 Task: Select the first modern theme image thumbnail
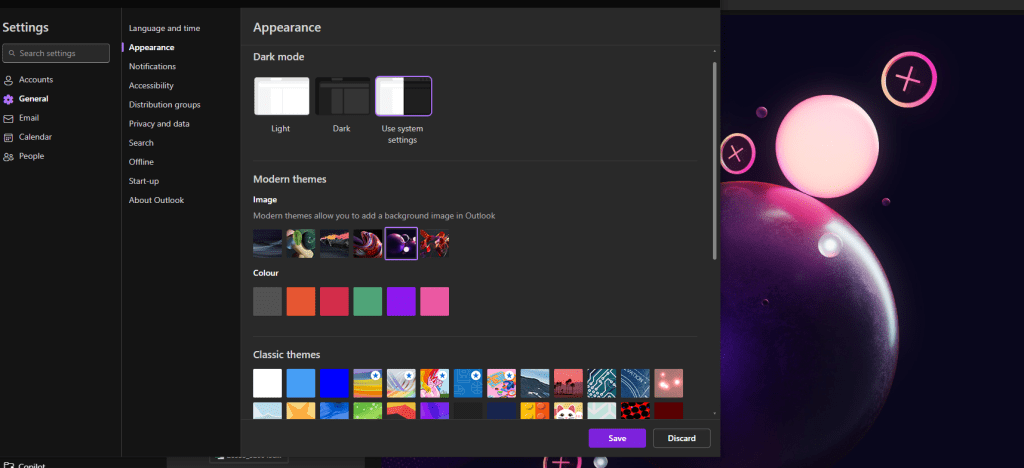[267, 243]
